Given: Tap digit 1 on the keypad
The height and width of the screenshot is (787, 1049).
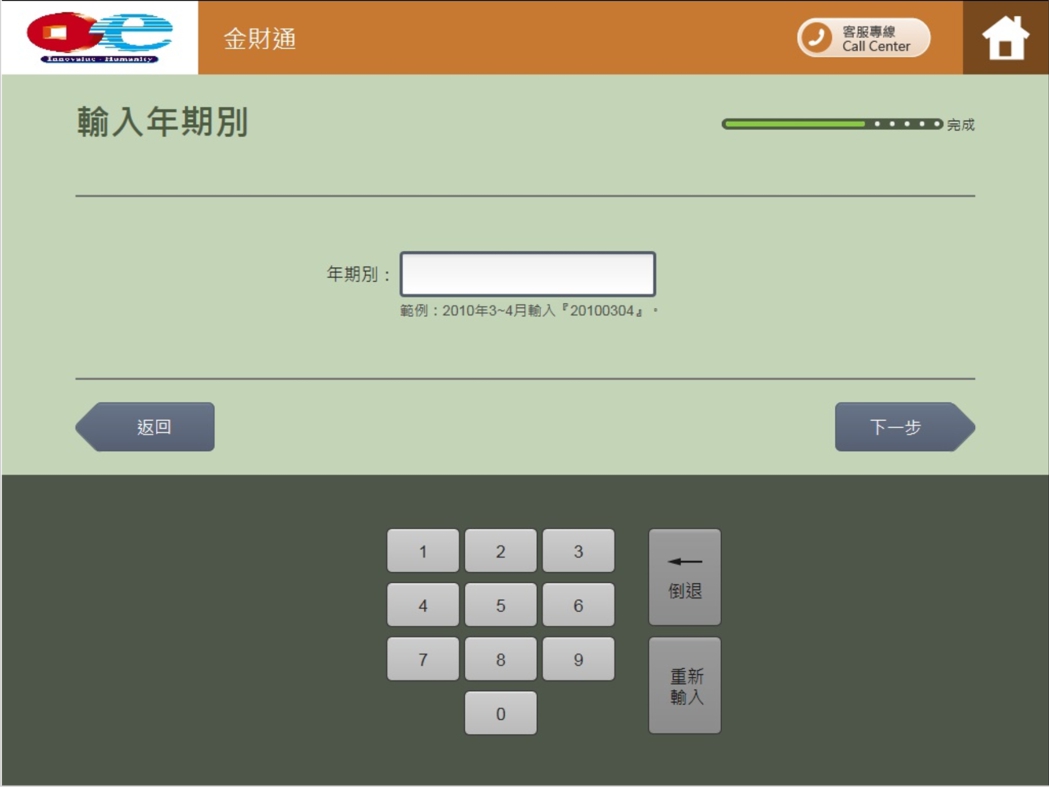Looking at the screenshot, I should pos(422,550).
